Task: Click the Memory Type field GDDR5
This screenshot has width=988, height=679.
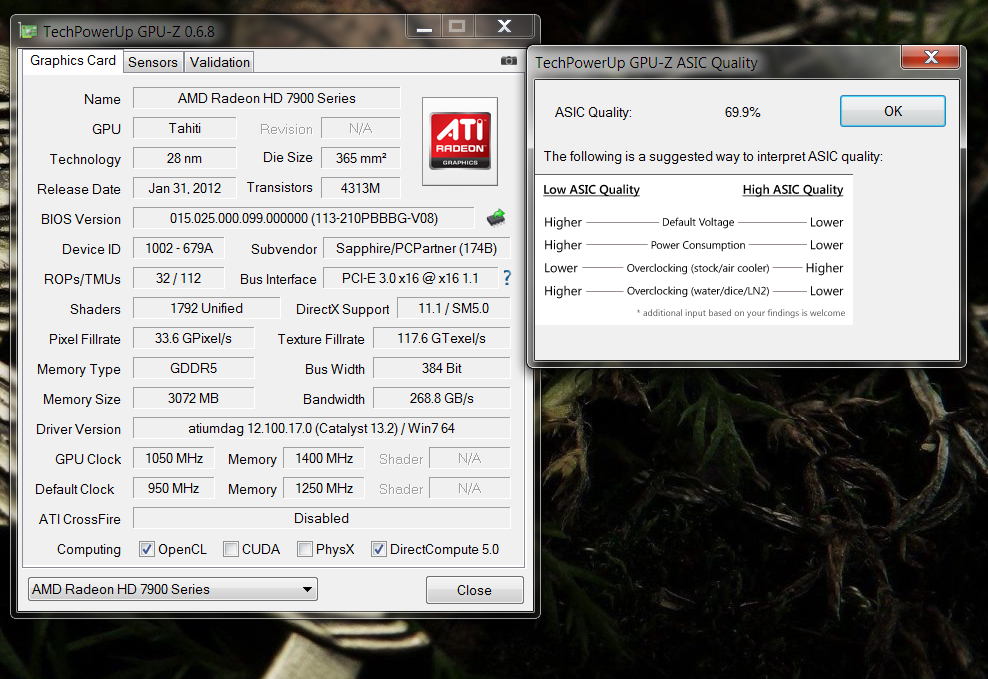Action: coord(193,368)
